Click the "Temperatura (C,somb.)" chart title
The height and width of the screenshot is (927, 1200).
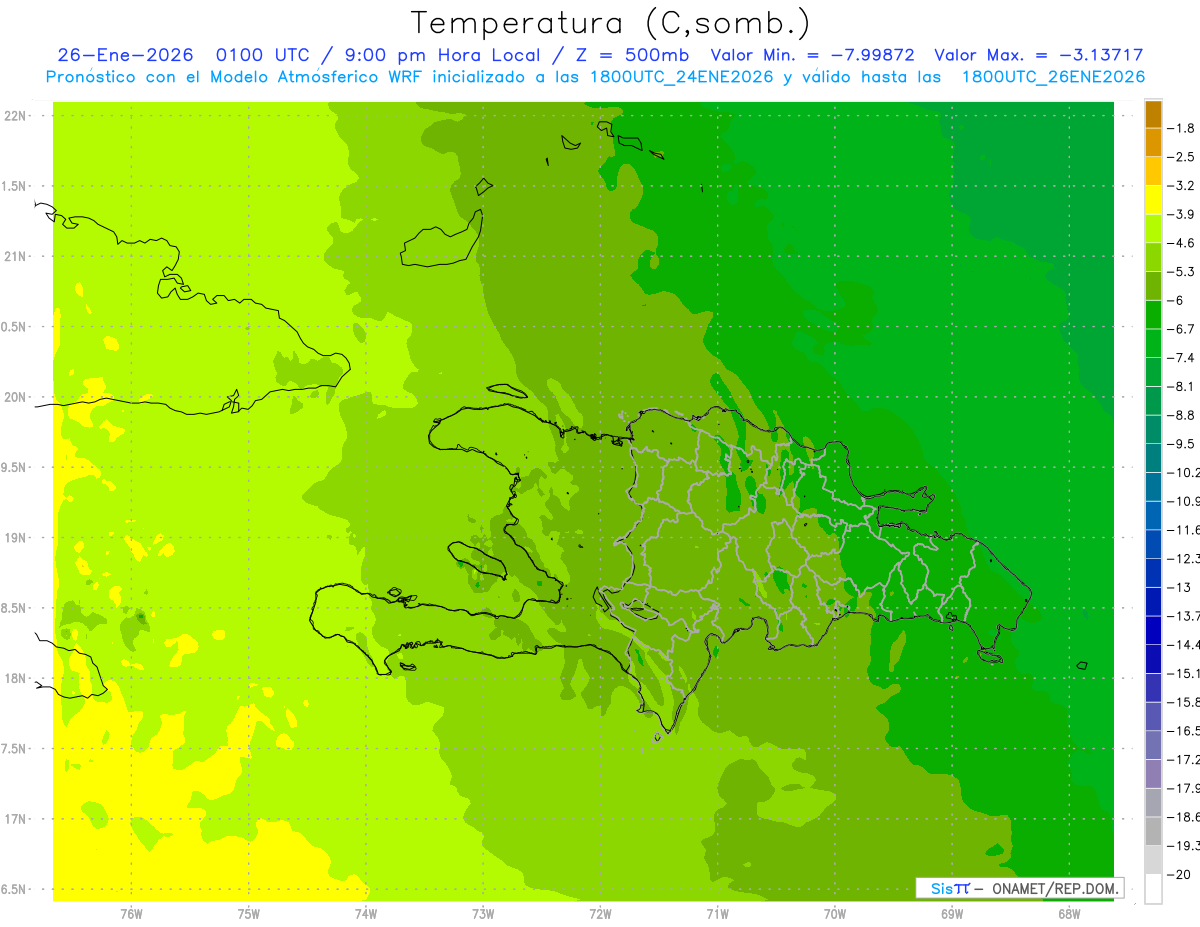[x=611, y=22]
